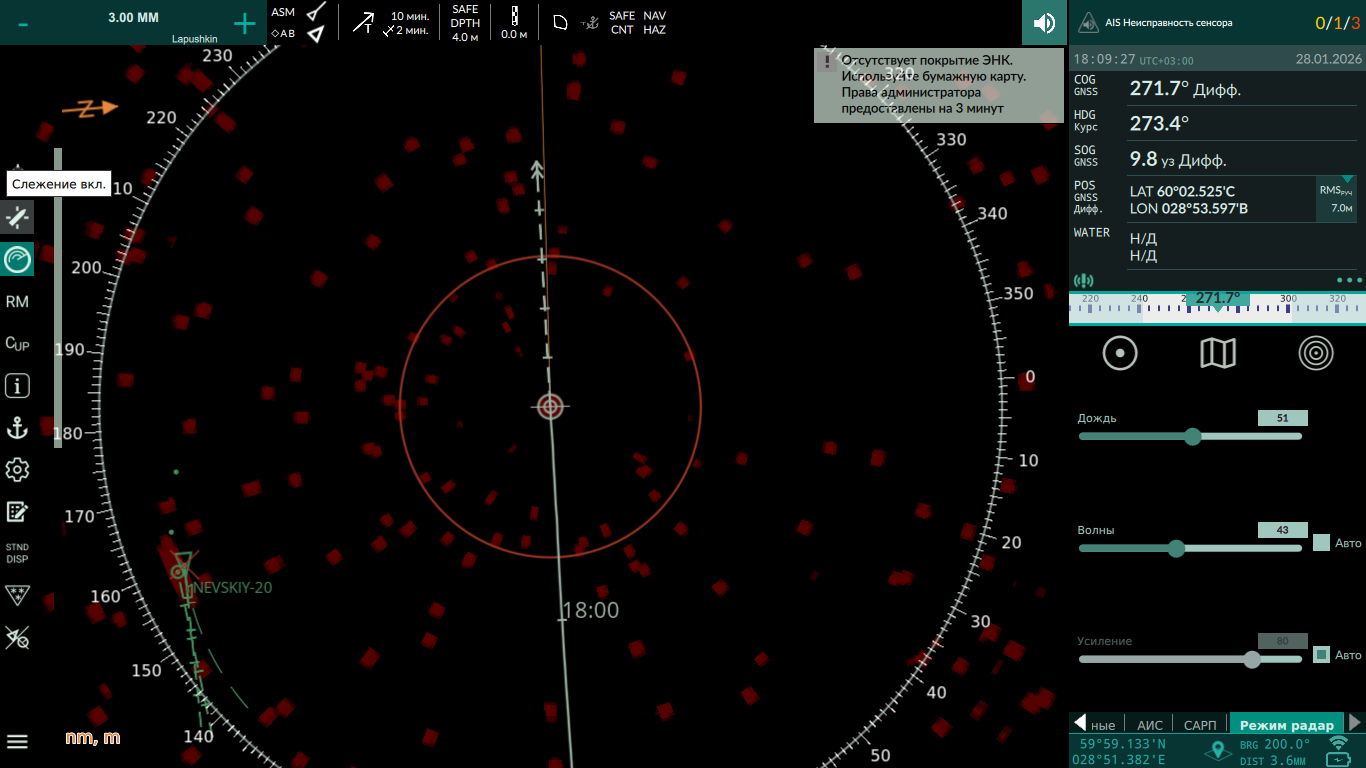Image resolution: width=1366 pixels, height=768 pixels.
Task: Switch to the САРП tab
Action: pyautogui.click(x=1200, y=725)
